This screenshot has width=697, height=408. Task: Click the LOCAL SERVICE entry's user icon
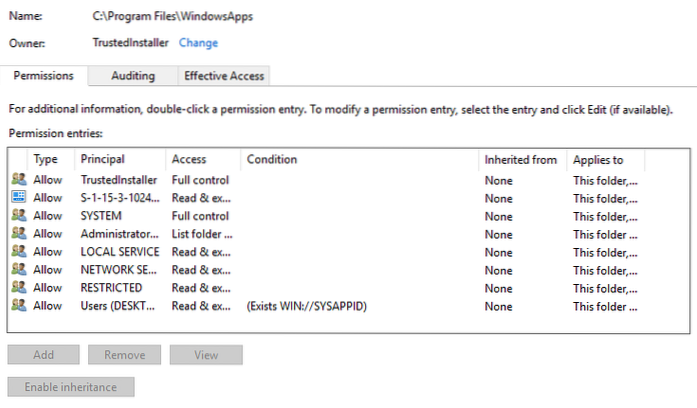(x=18, y=252)
